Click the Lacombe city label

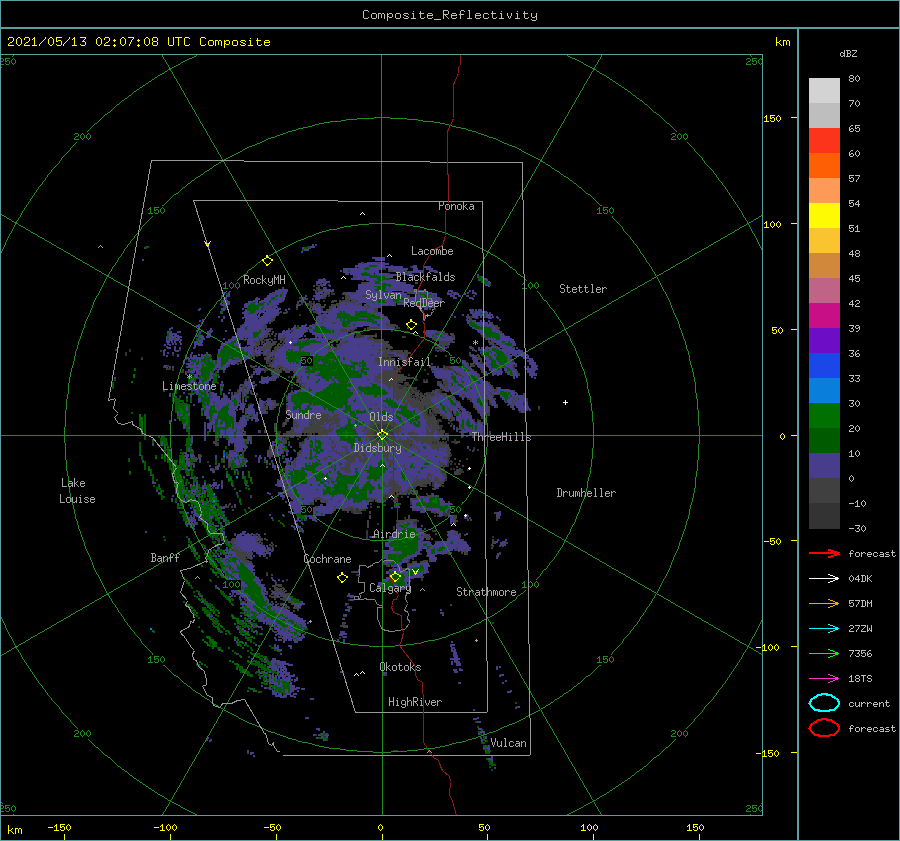(432, 251)
